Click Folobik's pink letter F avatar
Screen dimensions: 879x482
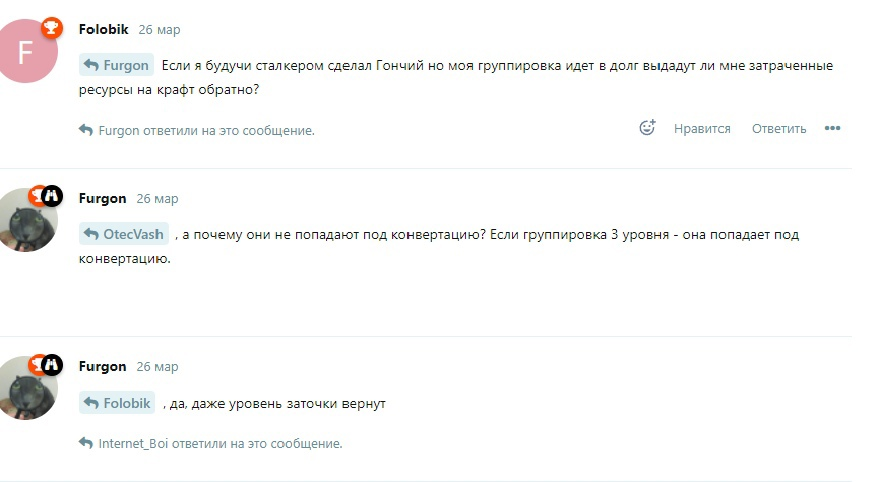point(25,51)
